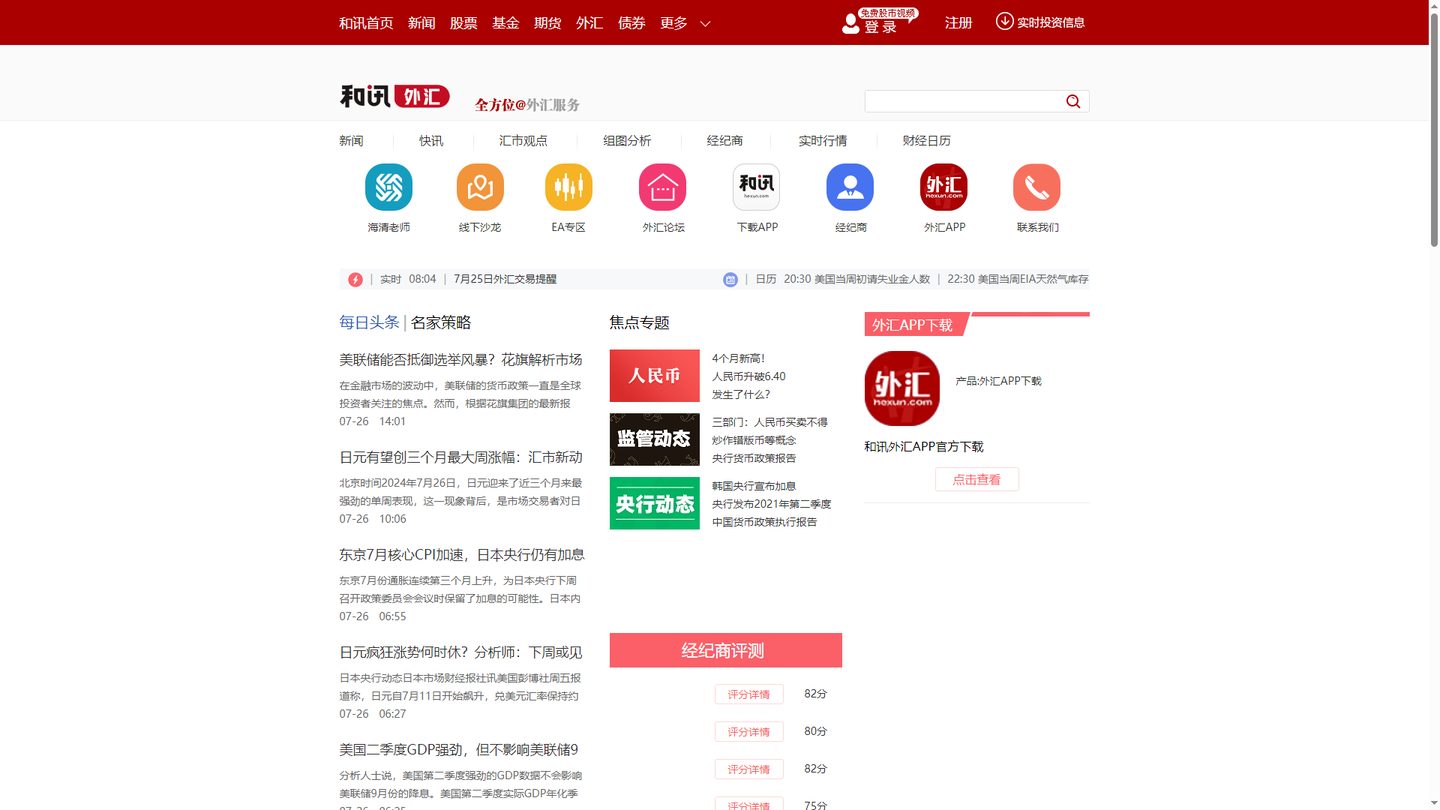Open headline 美联储能否抵御选举风暴

pyautogui.click(x=461, y=359)
